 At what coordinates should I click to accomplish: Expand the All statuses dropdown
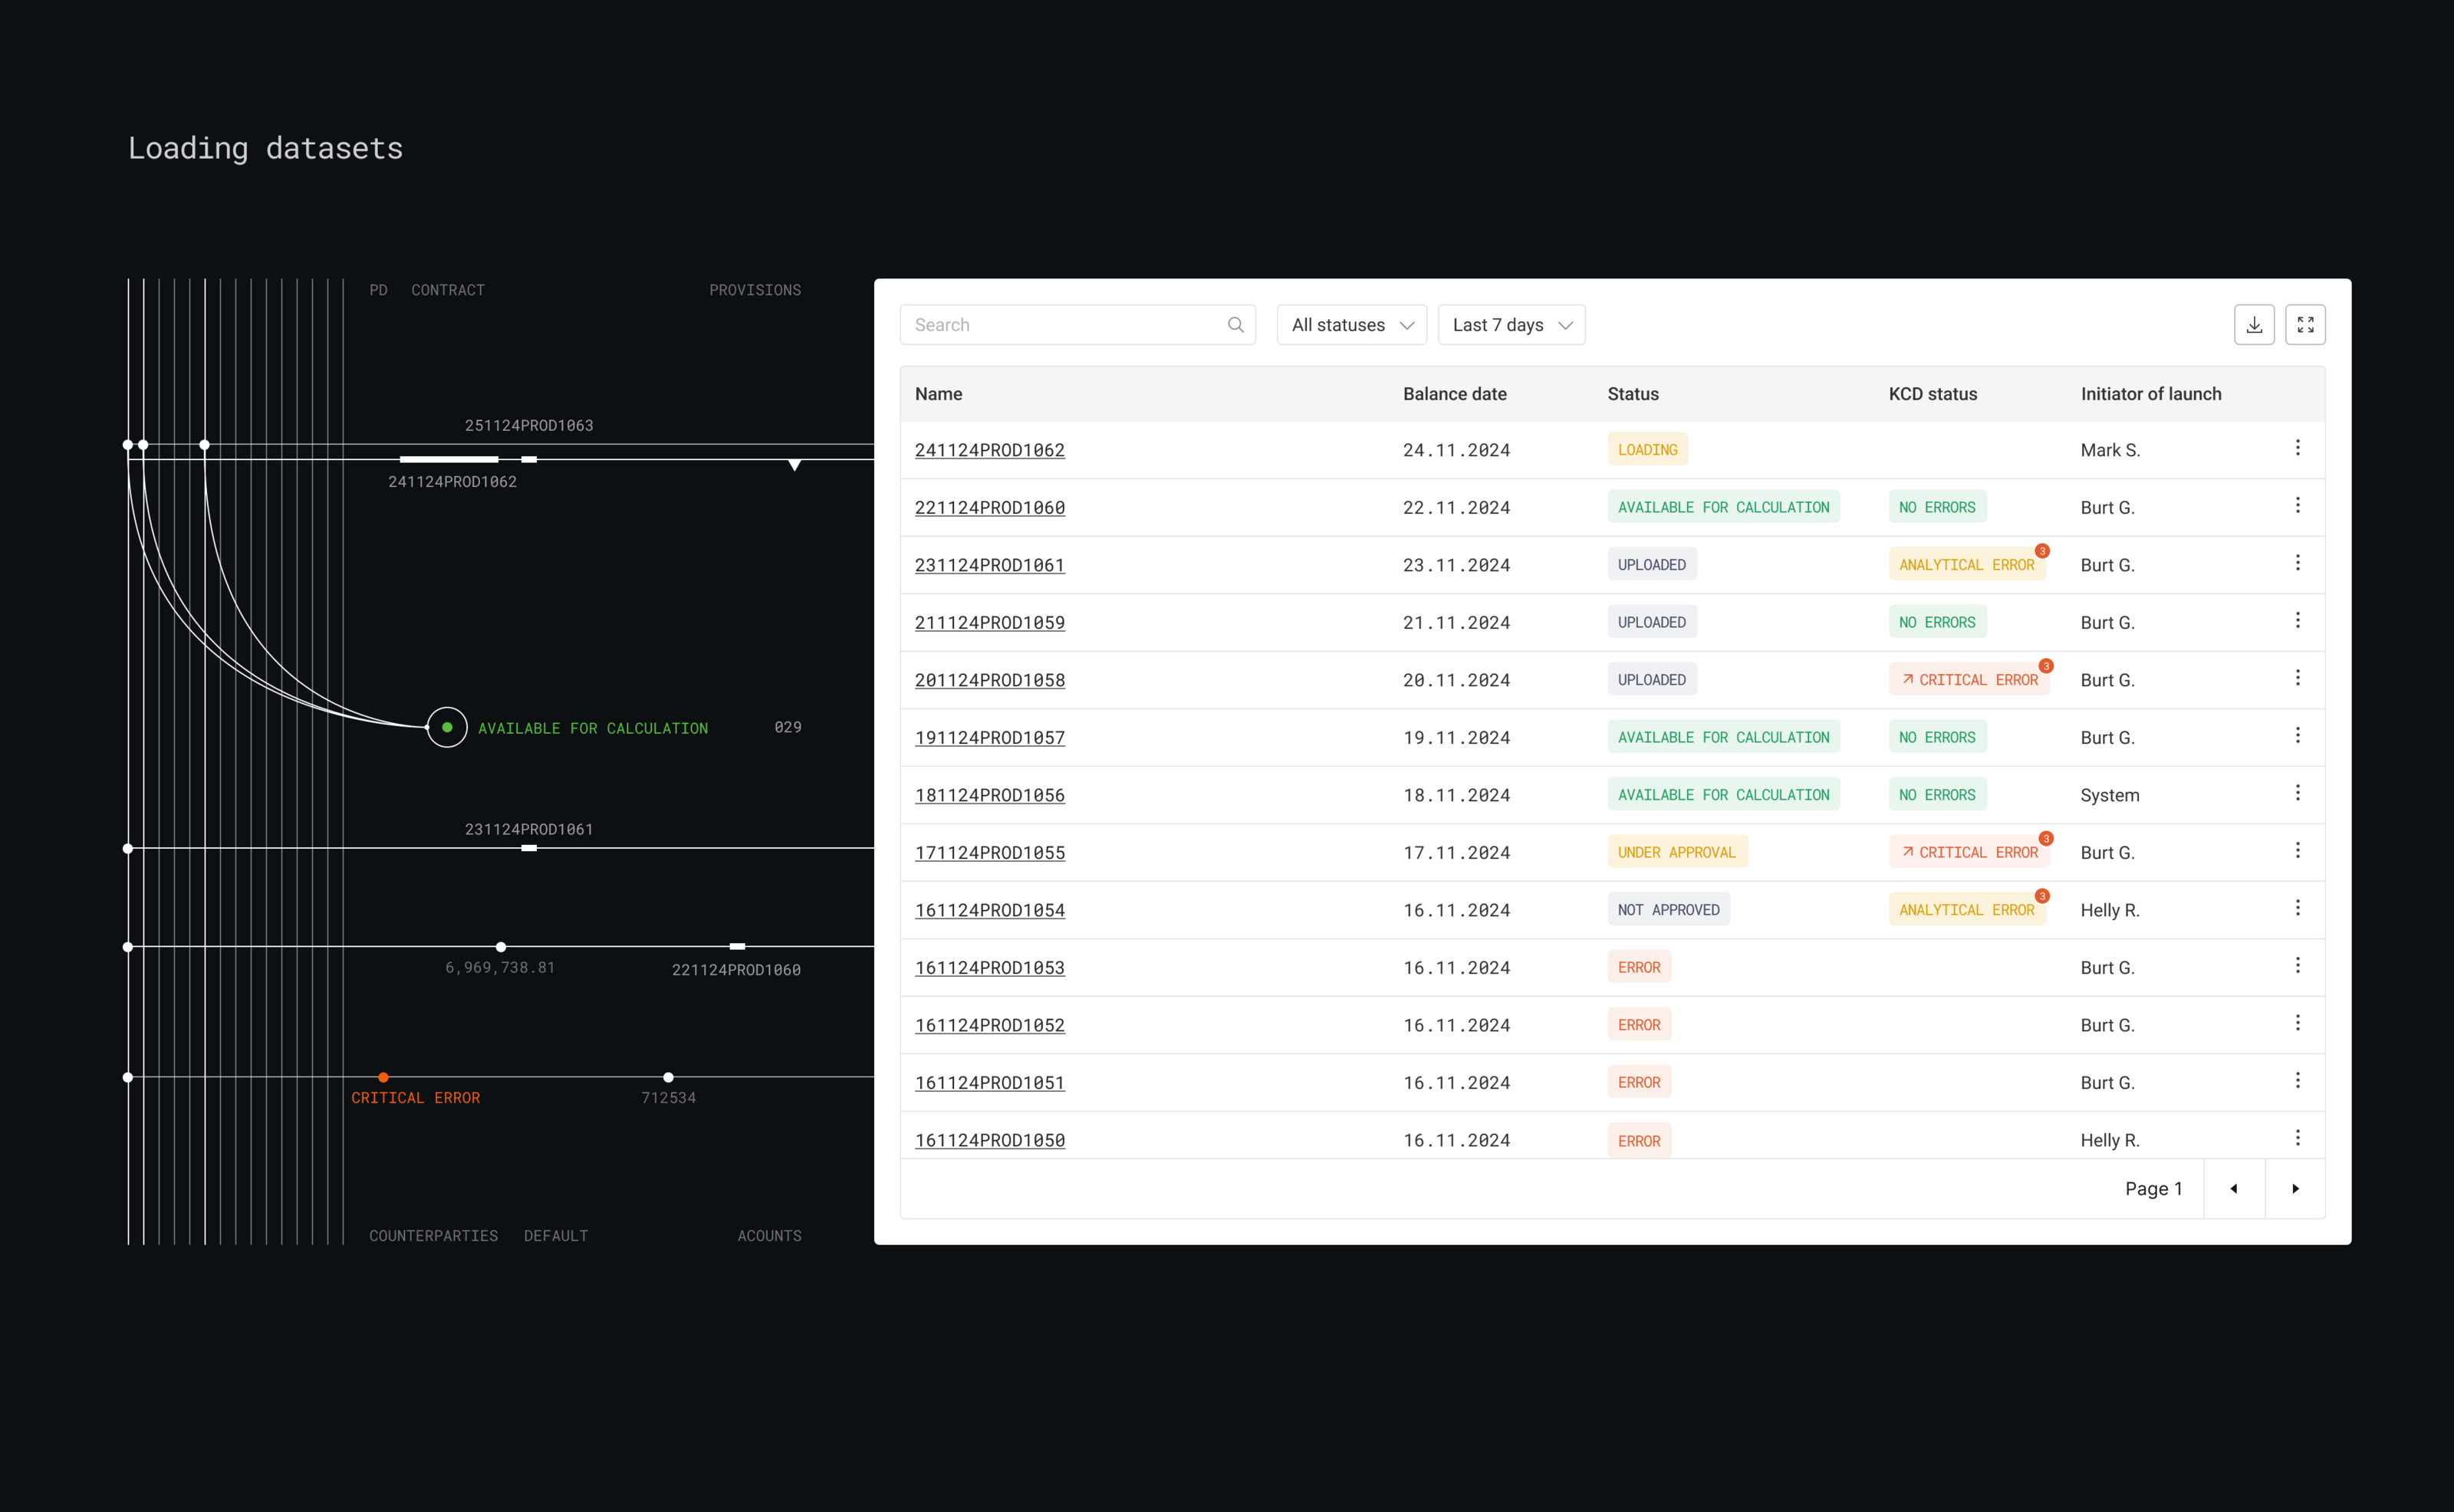point(1351,325)
